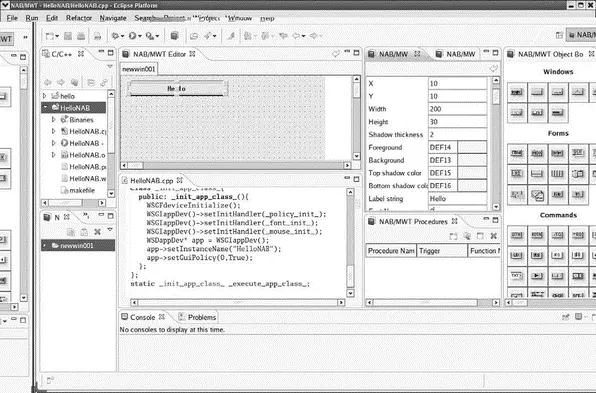Open the Run icon dropdown arrow
This screenshot has width=596, height=393.
(140, 36)
